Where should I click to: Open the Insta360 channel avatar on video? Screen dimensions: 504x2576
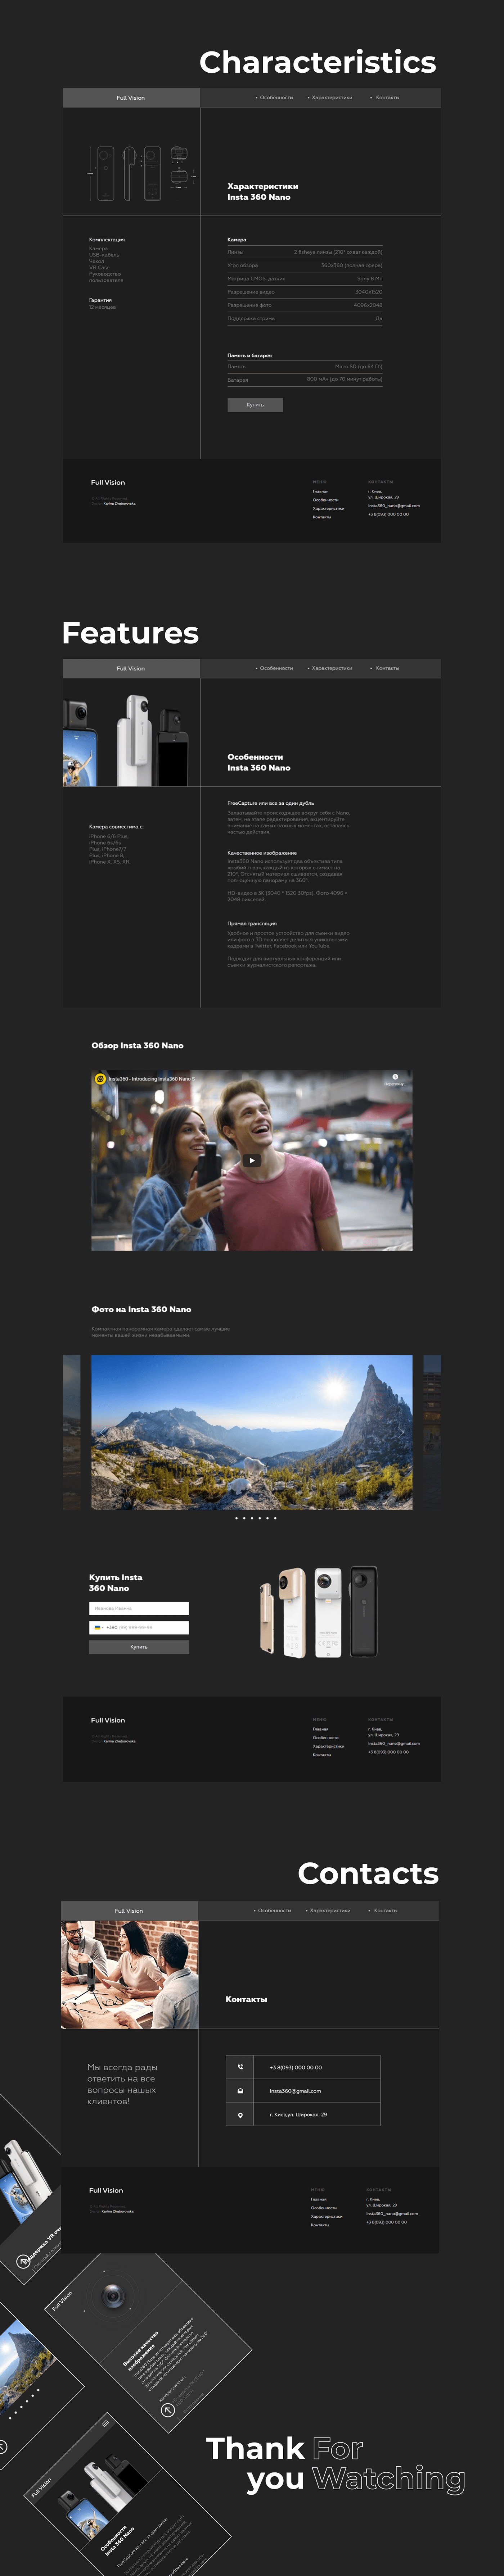click(x=100, y=1079)
